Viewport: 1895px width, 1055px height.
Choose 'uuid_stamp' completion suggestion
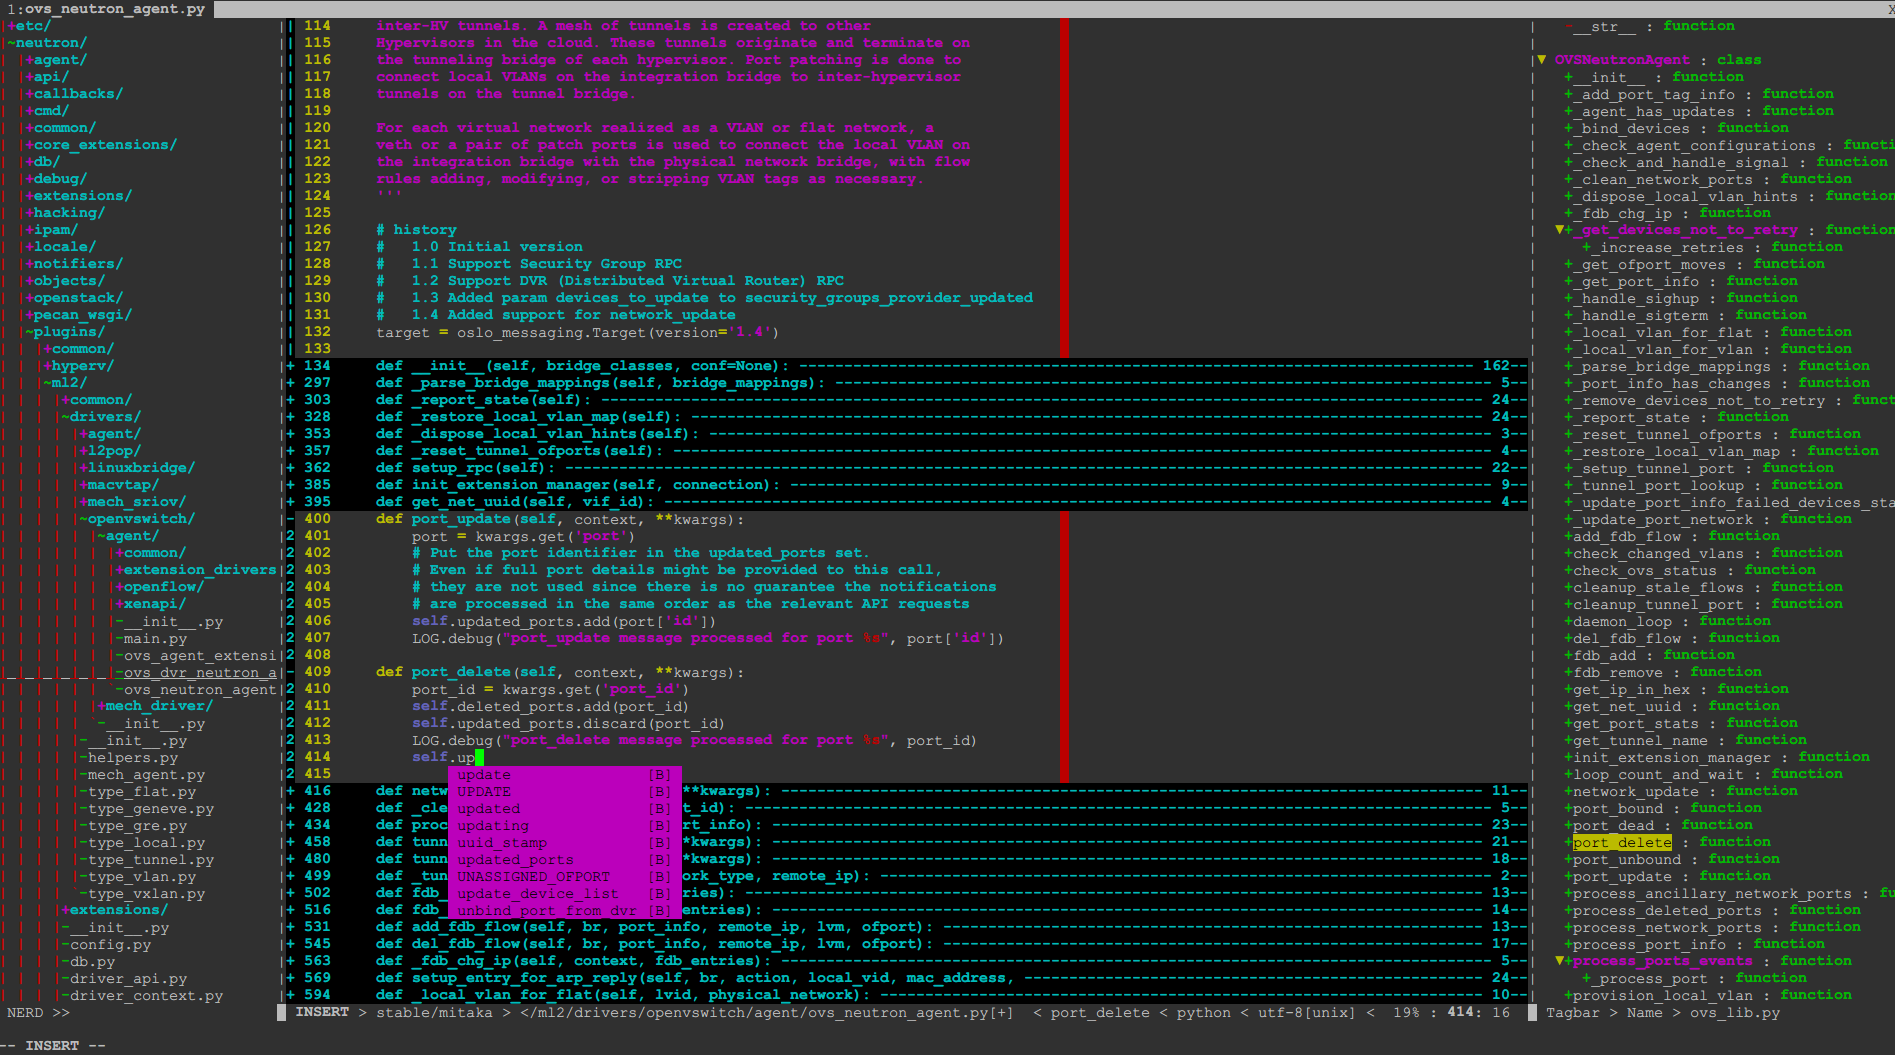click(x=564, y=842)
